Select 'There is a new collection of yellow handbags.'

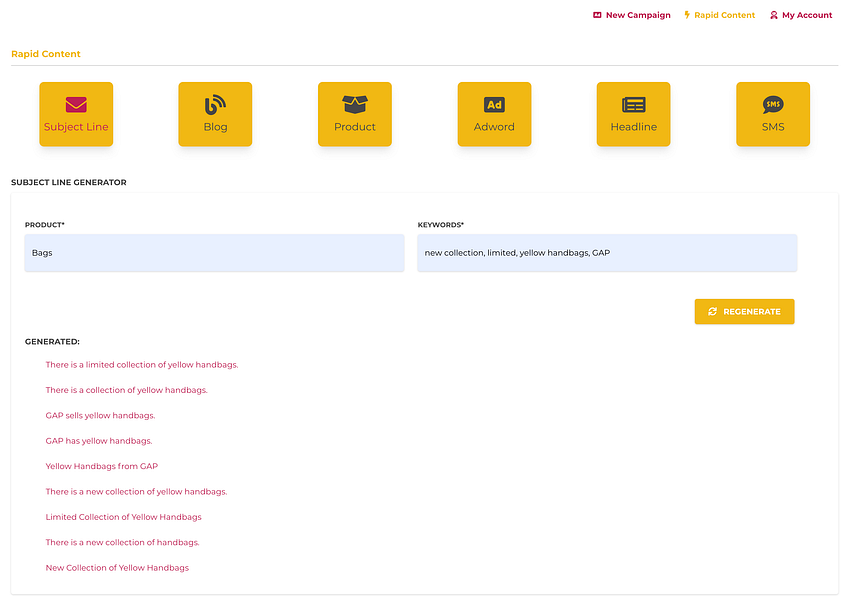(136, 492)
